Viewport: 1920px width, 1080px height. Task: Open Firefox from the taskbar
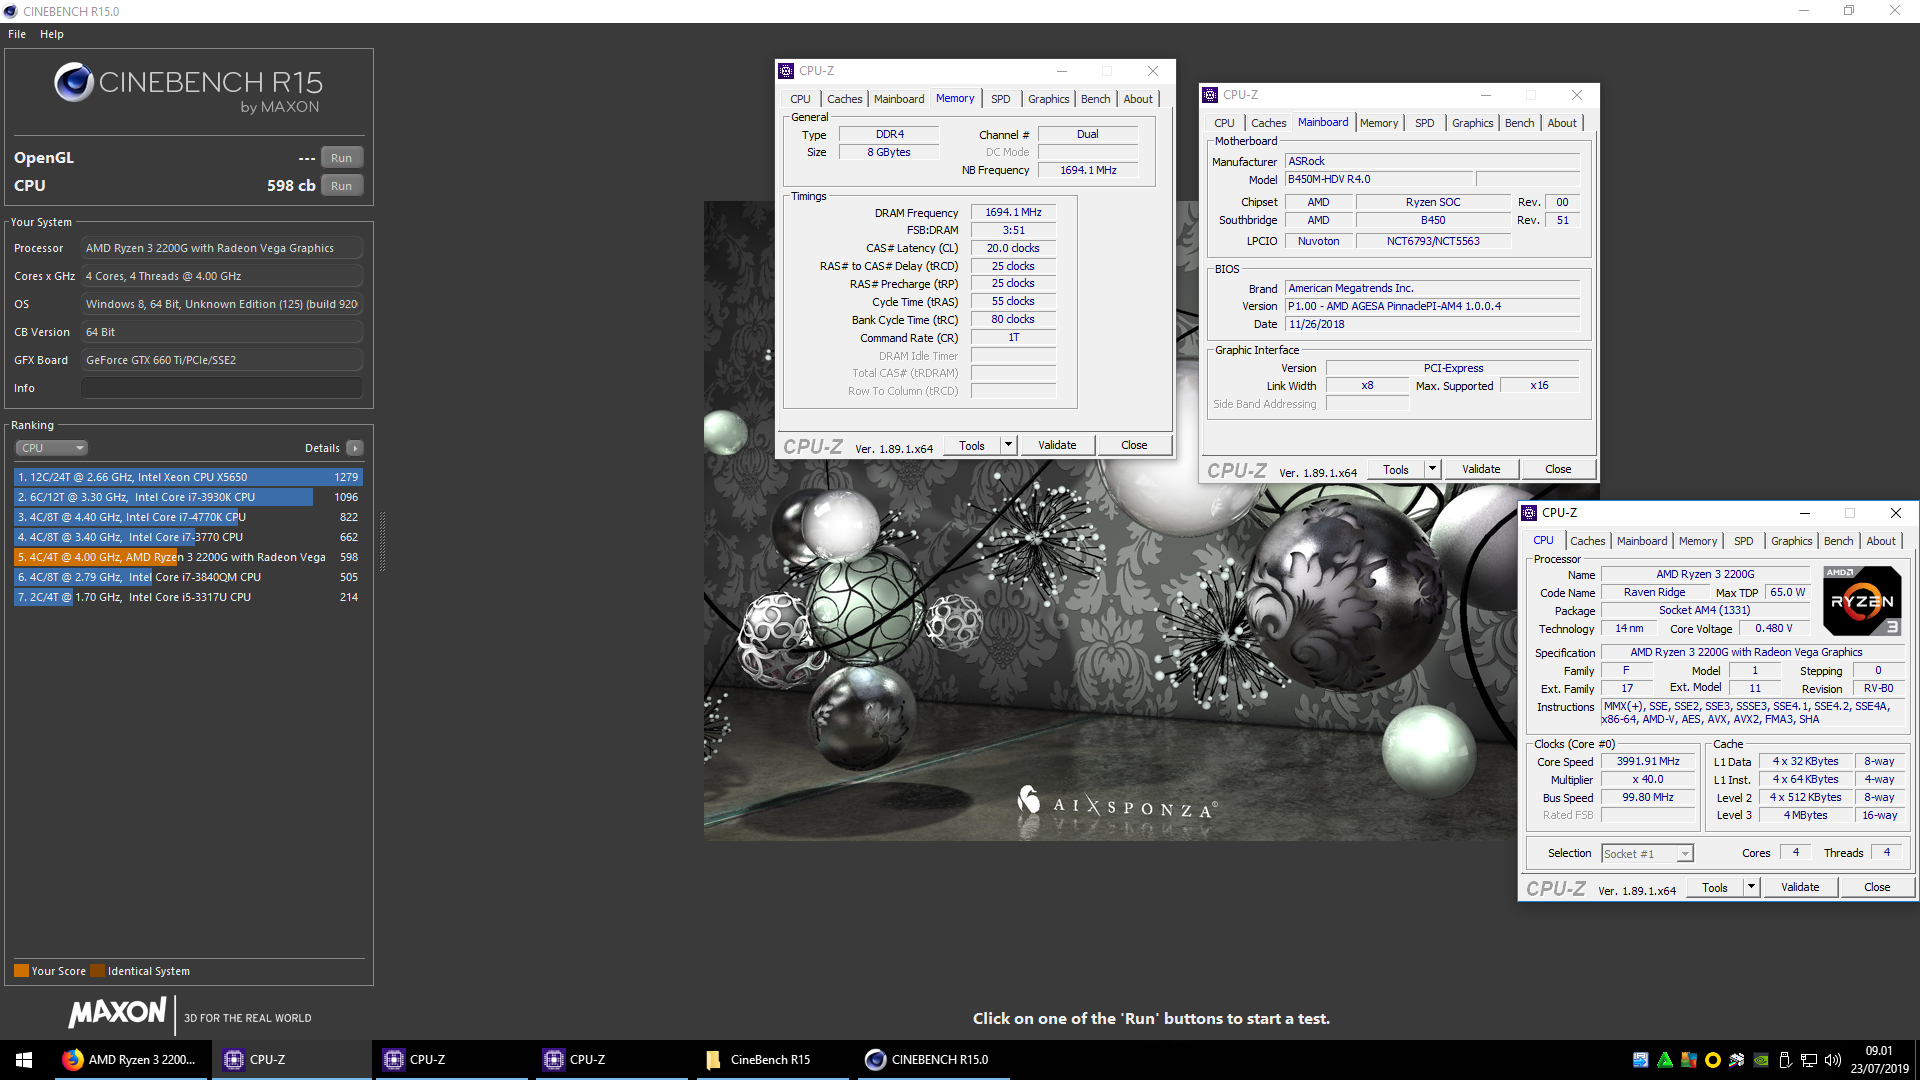click(130, 1060)
